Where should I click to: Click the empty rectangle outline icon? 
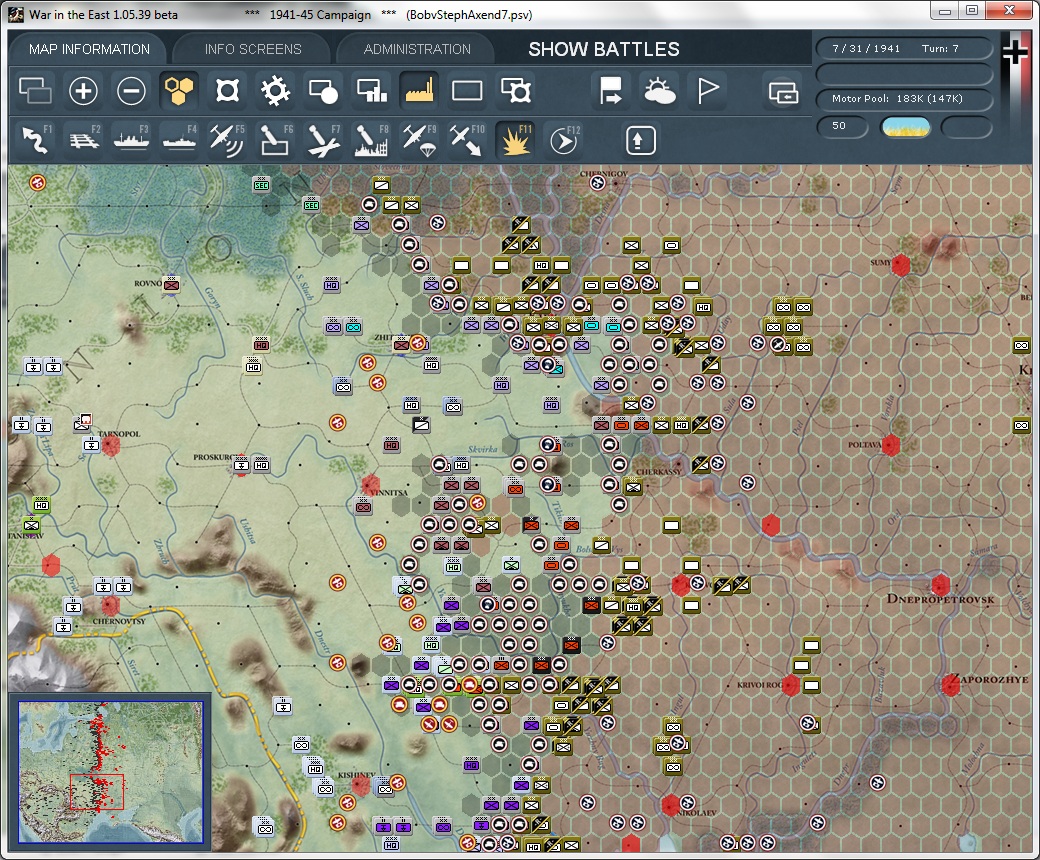[467, 91]
